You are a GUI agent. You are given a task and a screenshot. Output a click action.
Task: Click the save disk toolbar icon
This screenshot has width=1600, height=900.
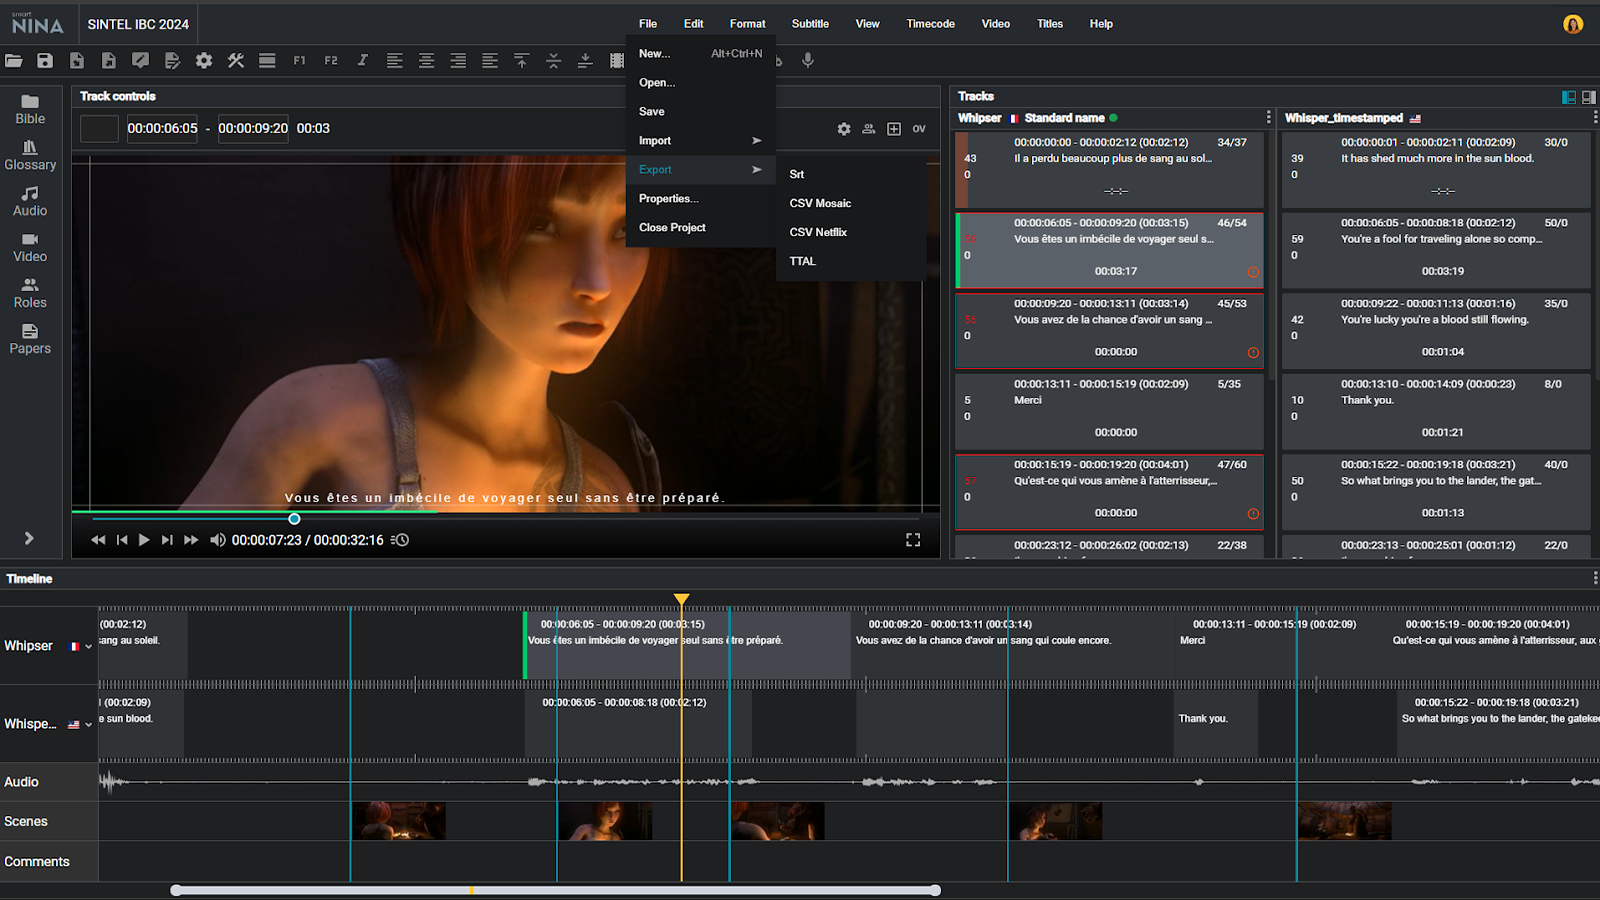click(45, 61)
